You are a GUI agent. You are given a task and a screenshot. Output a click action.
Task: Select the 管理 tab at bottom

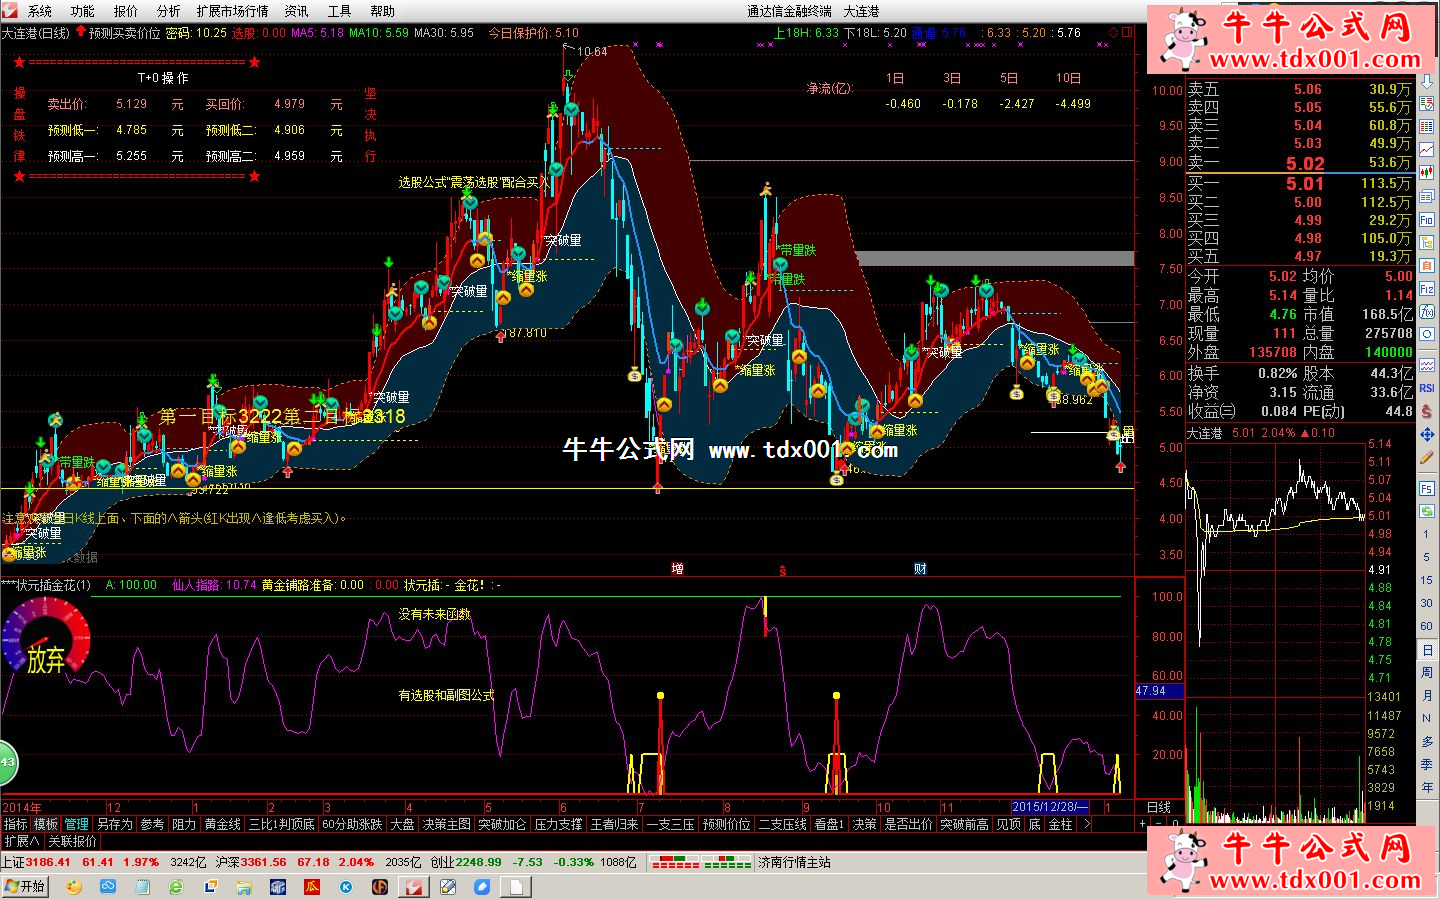77,824
